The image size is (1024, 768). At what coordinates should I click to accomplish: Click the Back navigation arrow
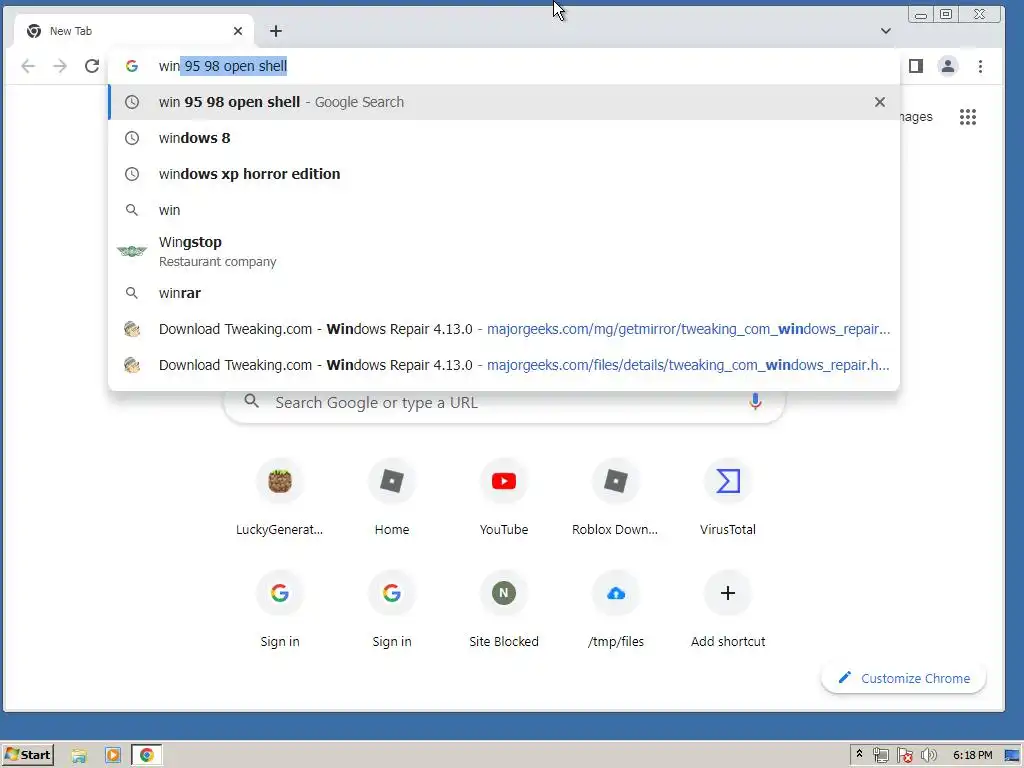pos(28,66)
